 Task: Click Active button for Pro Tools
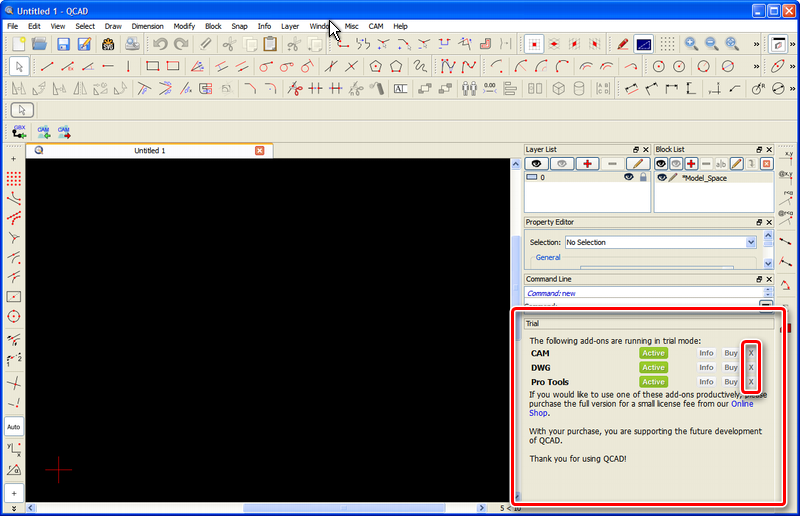[653, 382]
